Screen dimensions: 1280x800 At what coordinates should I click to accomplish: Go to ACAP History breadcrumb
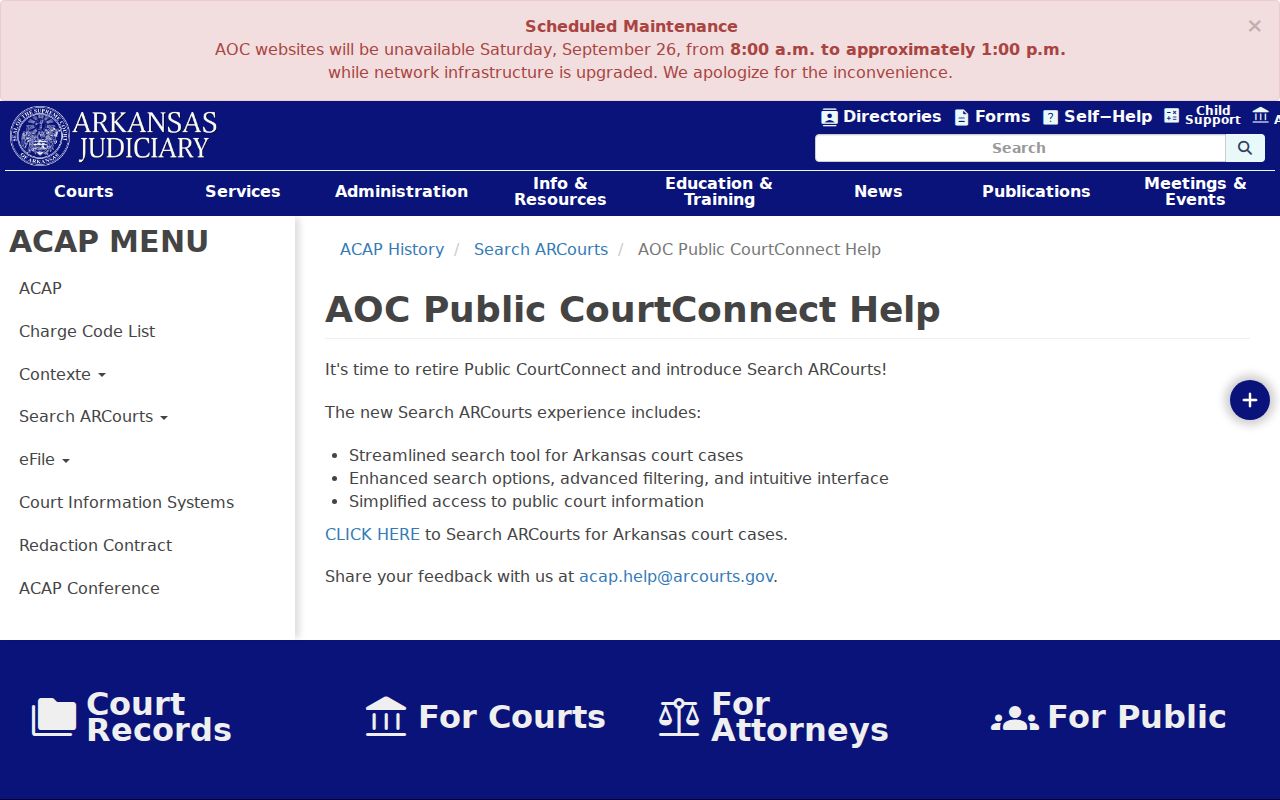(392, 249)
